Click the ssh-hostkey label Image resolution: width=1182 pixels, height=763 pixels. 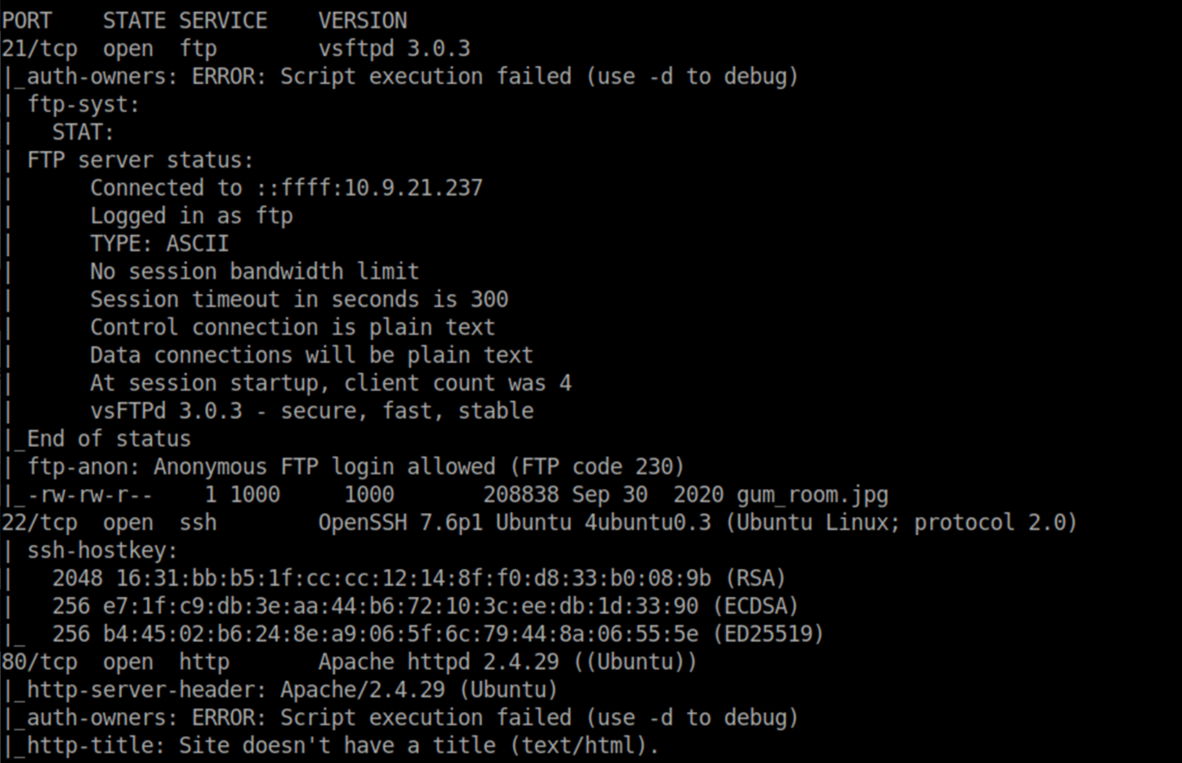tap(103, 551)
